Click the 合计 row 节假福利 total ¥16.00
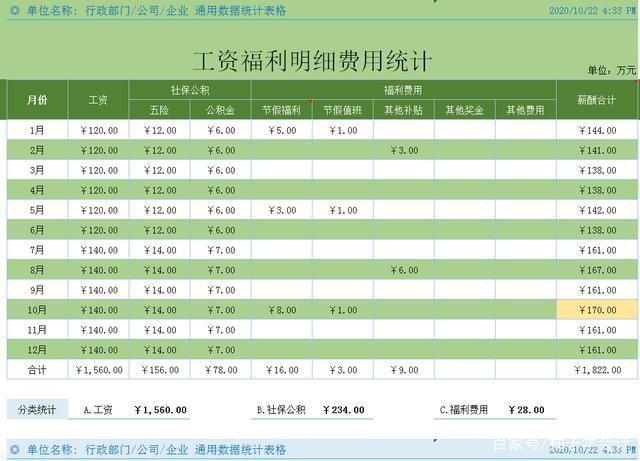Viewport: 640px width, 461px height. [282, 370]
